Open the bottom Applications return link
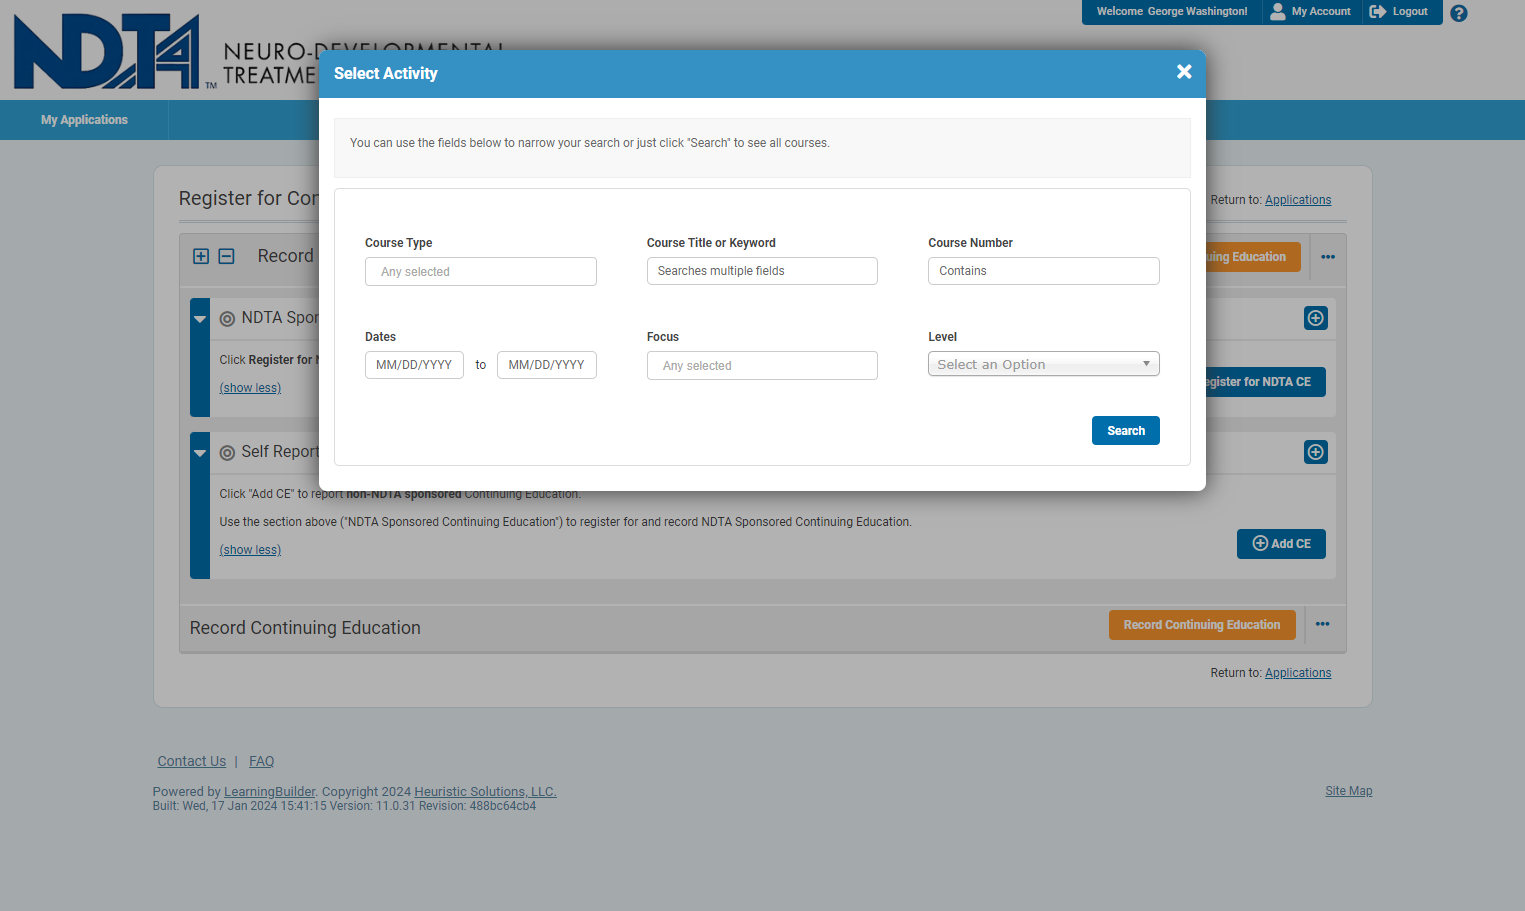 [x=1298, y=673]
